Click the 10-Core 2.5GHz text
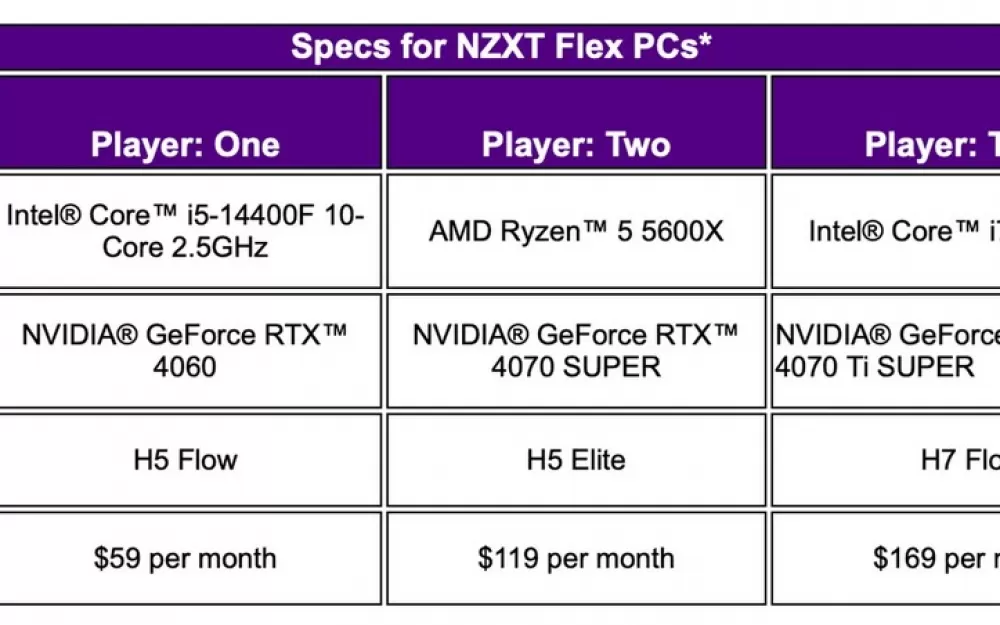The height and width of the screenshot is (625, 1000). [233, 231]
